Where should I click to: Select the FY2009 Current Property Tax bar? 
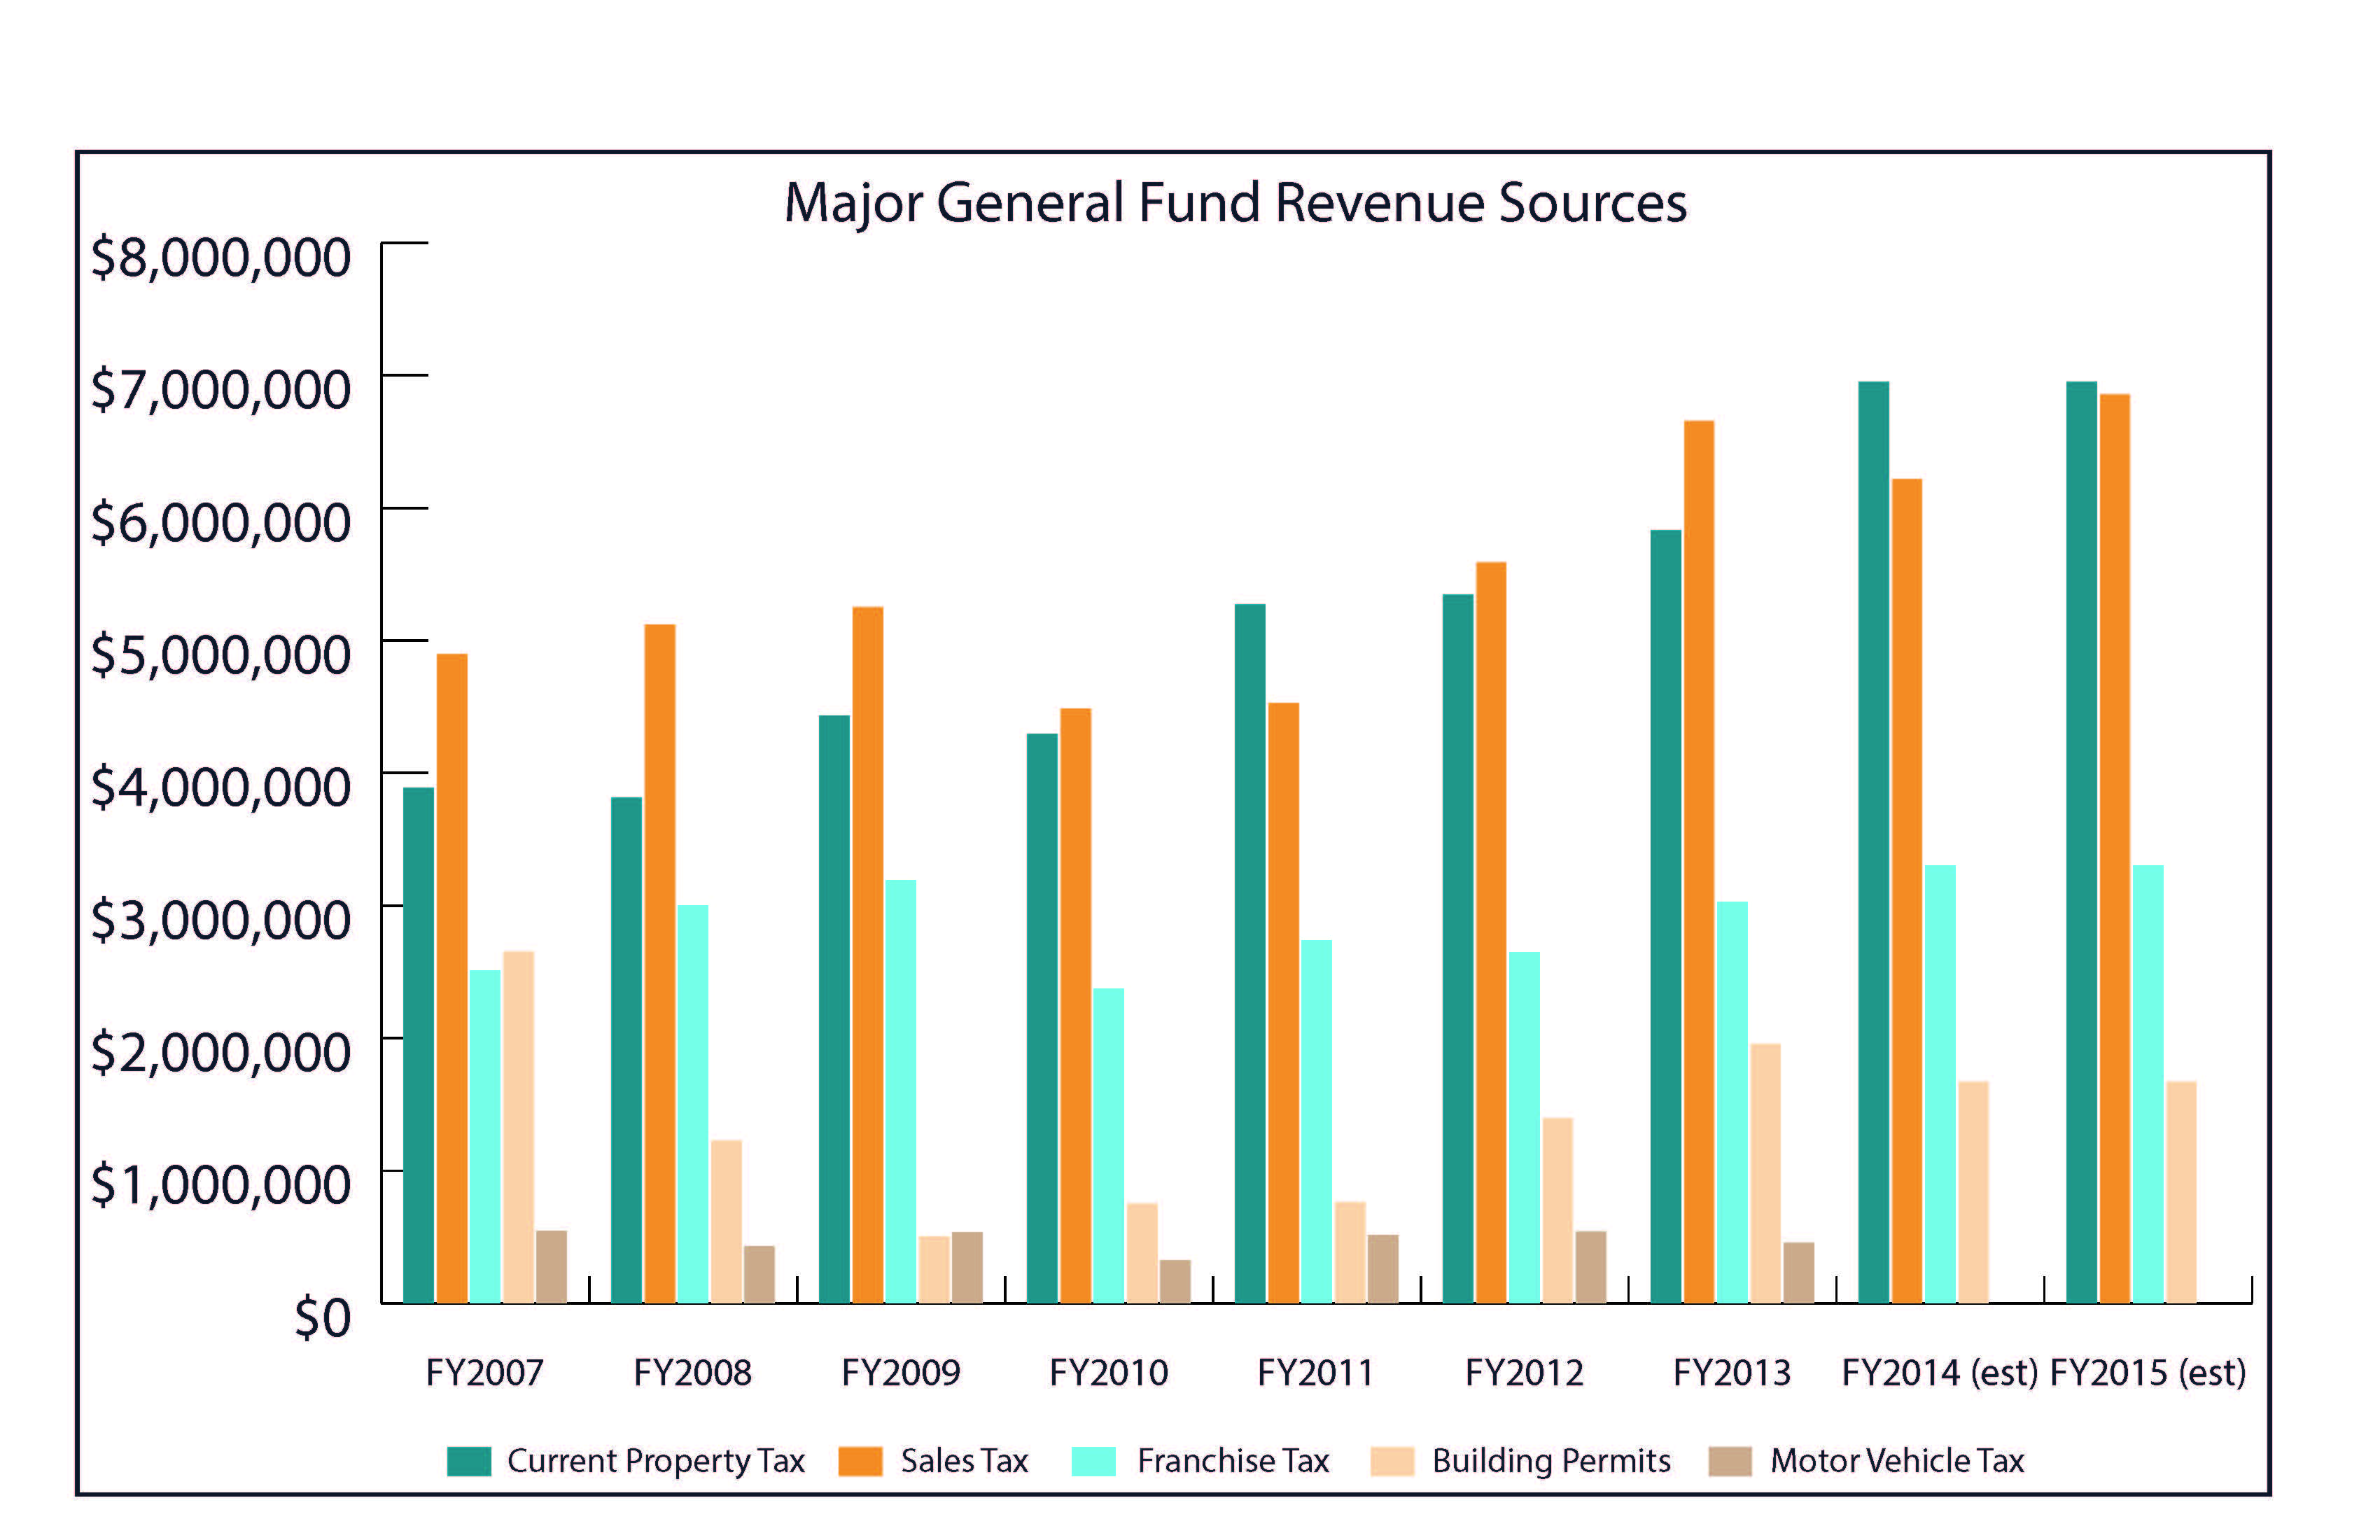(834, 1009)
